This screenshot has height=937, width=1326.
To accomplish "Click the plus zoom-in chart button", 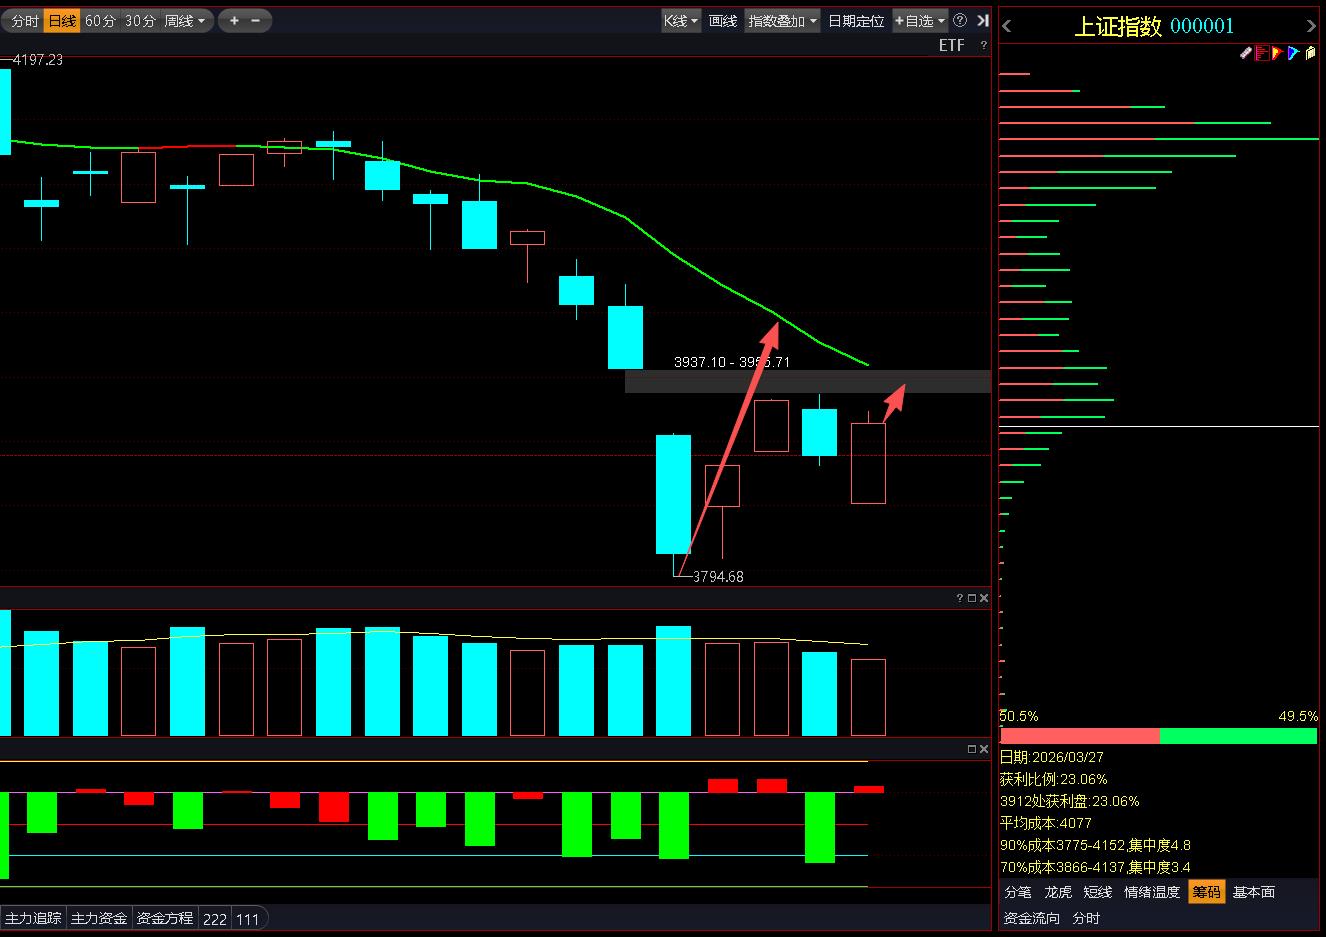I will 234,20.
